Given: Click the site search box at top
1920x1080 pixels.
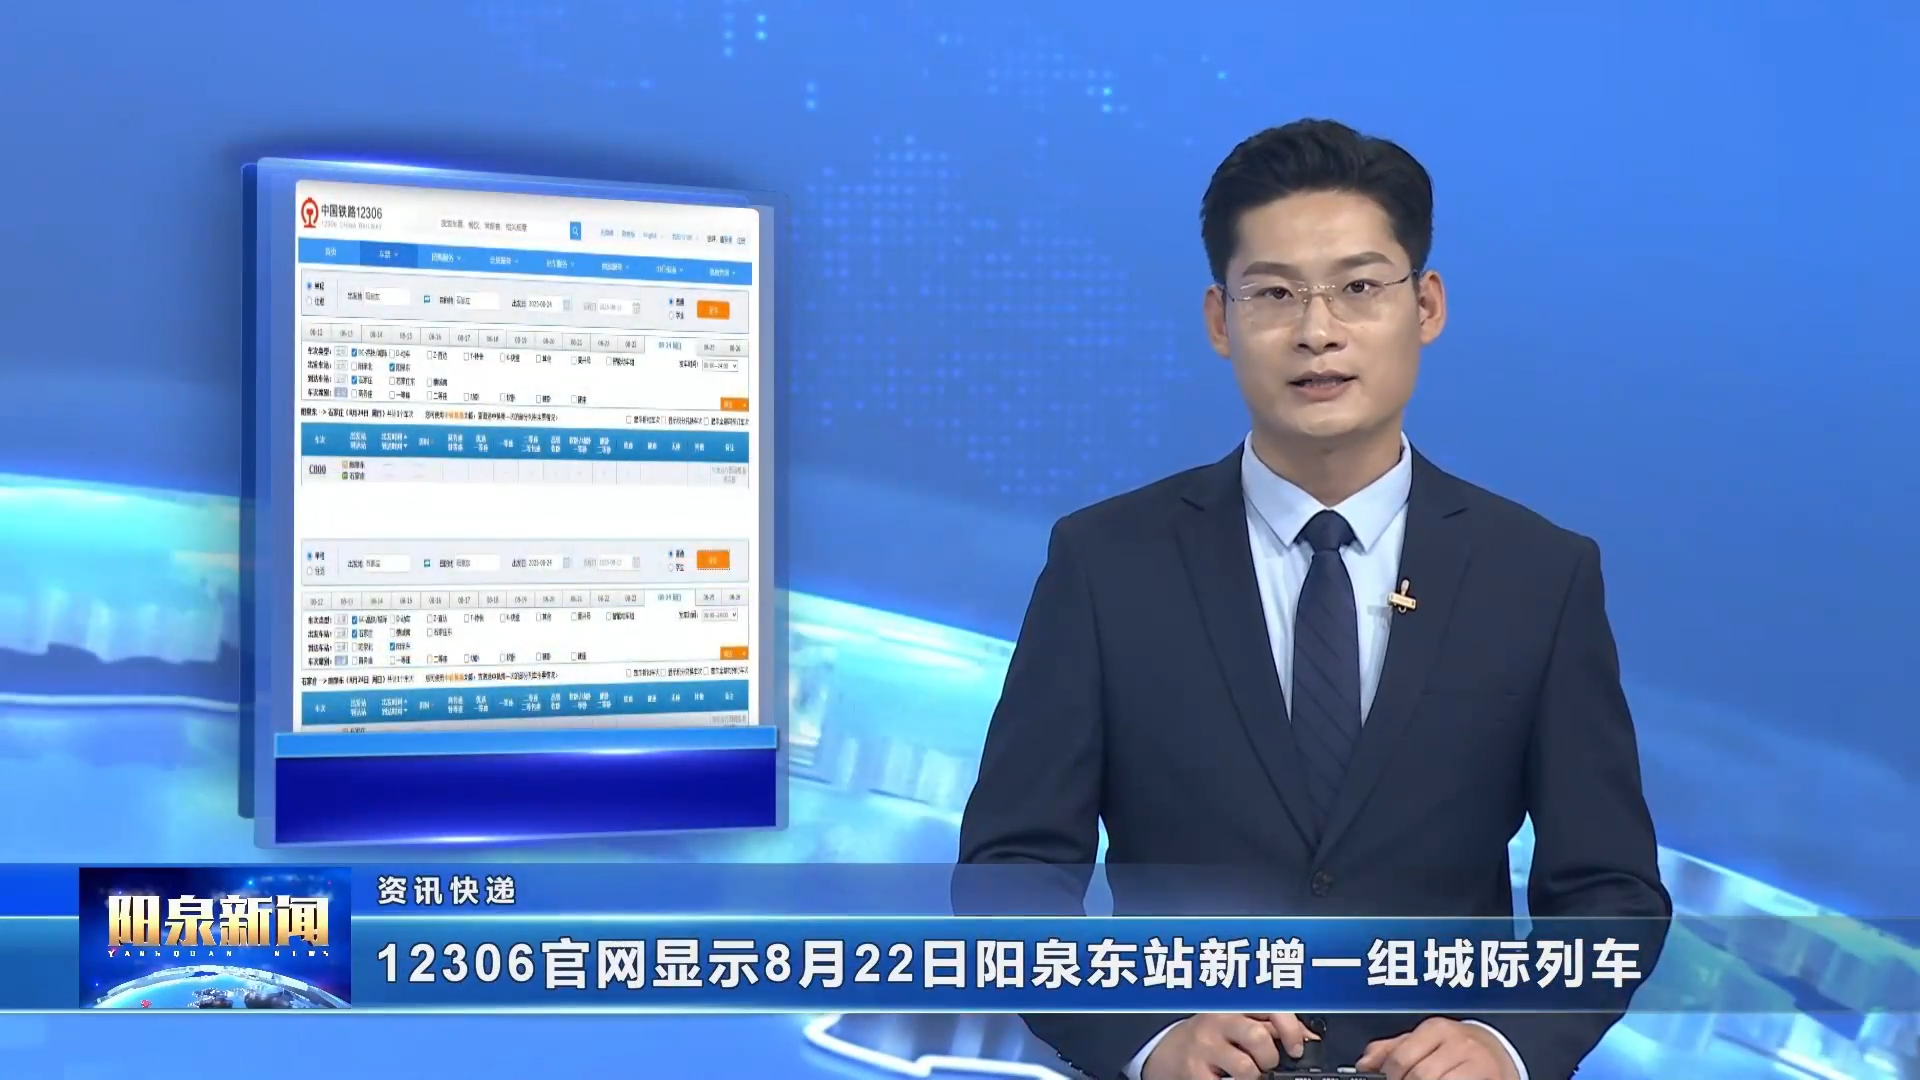Looking at the screenshot, I should click(x=503, y=227).
